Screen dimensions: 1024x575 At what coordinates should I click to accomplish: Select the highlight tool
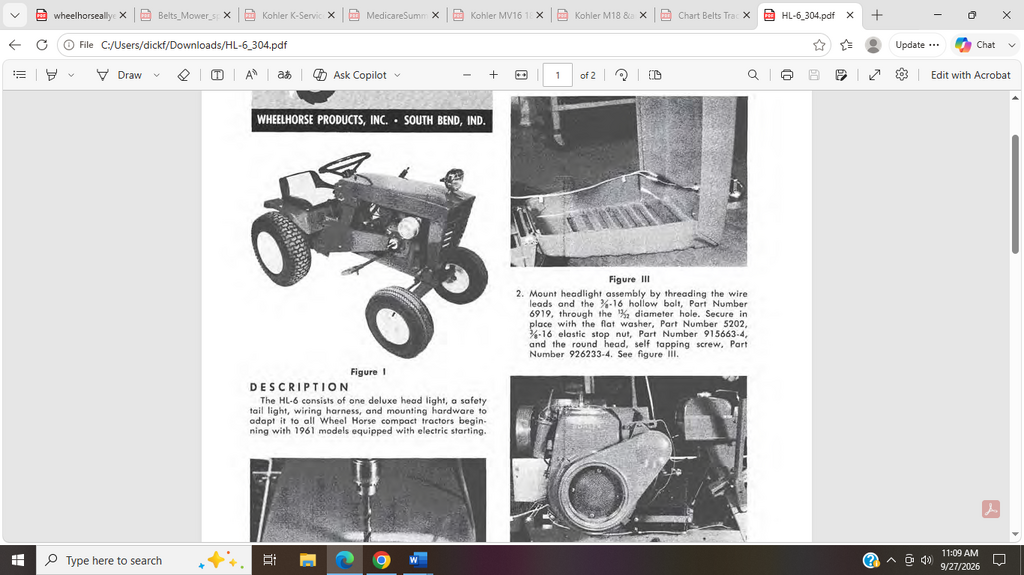click(x=52, y=75)
